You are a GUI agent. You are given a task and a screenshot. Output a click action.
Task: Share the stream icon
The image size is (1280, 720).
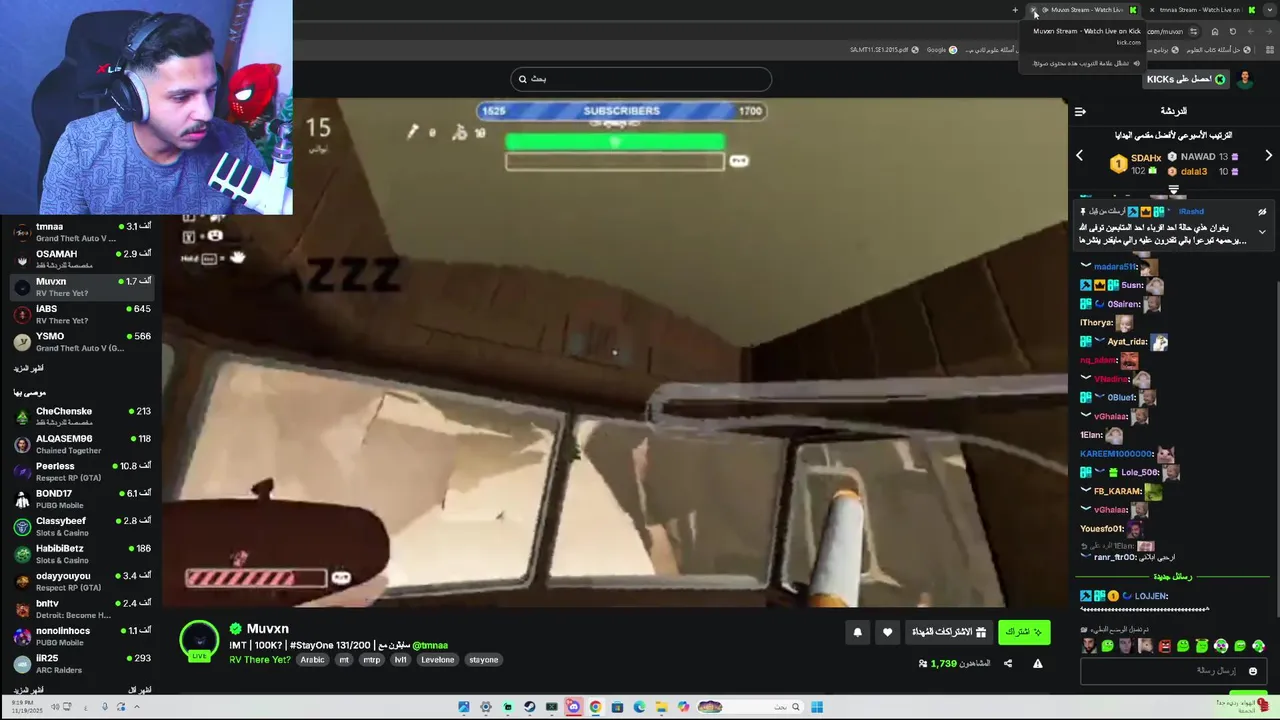1008,664
